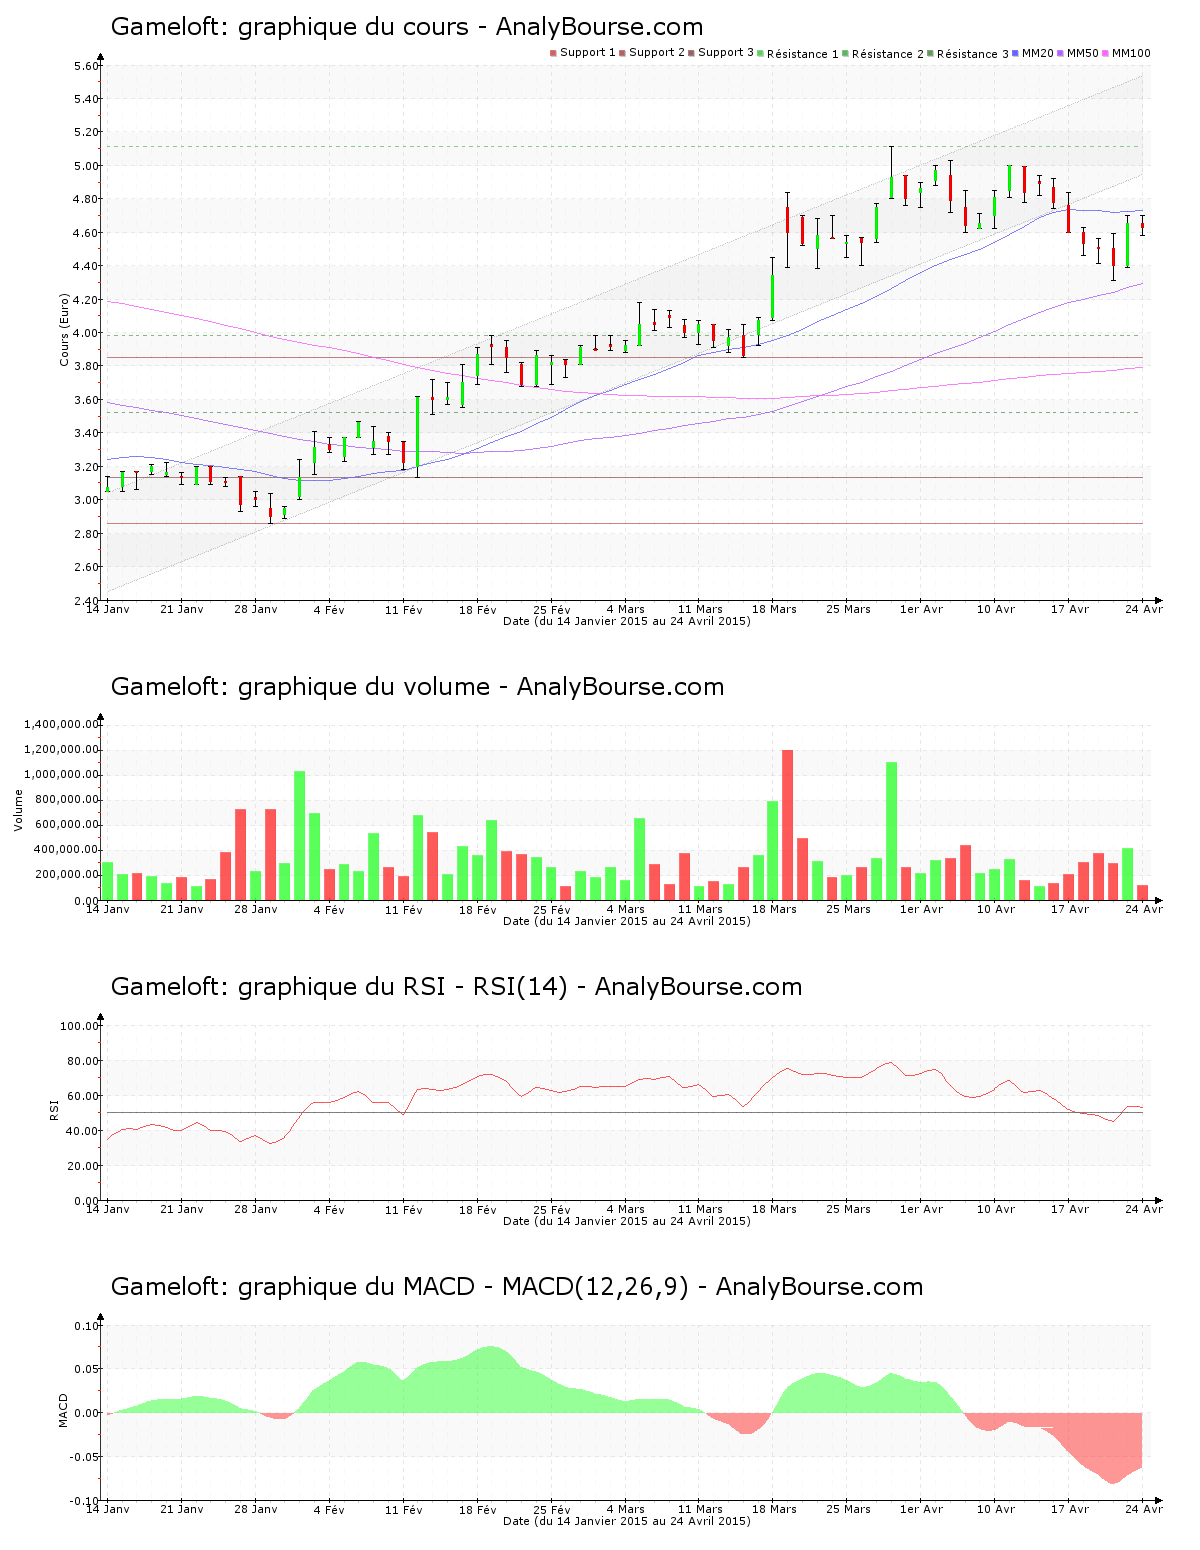Screen dimensions: 1200x1550
Task: Select the Support 1 legend label
Action: [587, 53]
